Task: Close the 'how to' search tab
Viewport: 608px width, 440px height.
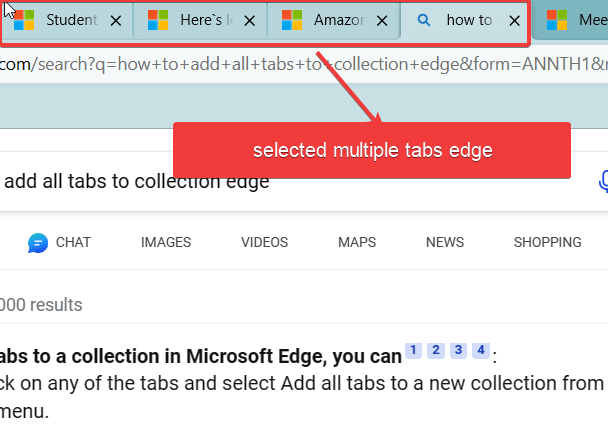Action: pos(514,20)
